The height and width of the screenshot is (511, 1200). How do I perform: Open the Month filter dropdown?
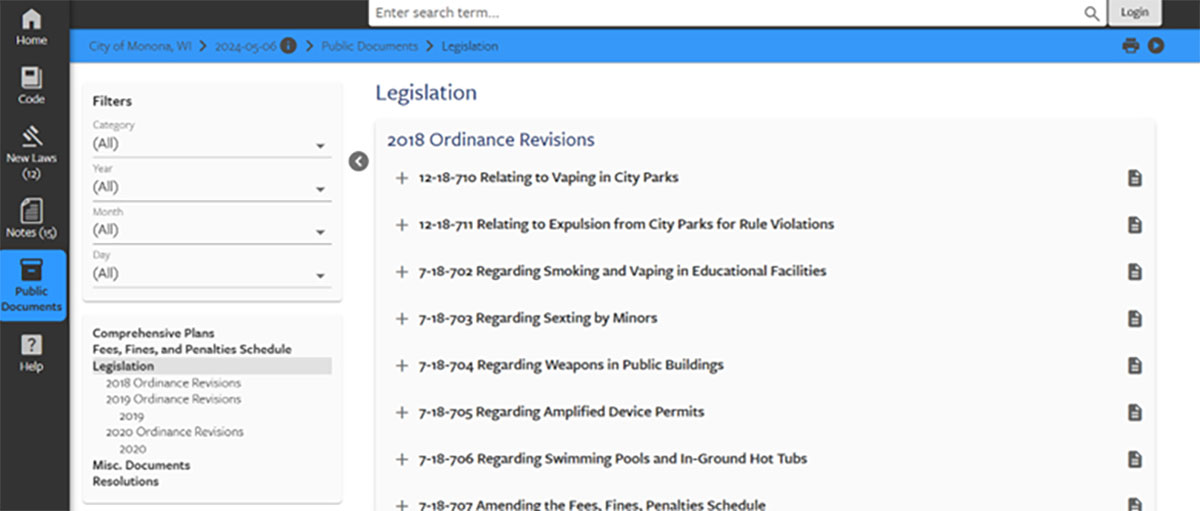[210, 230]
